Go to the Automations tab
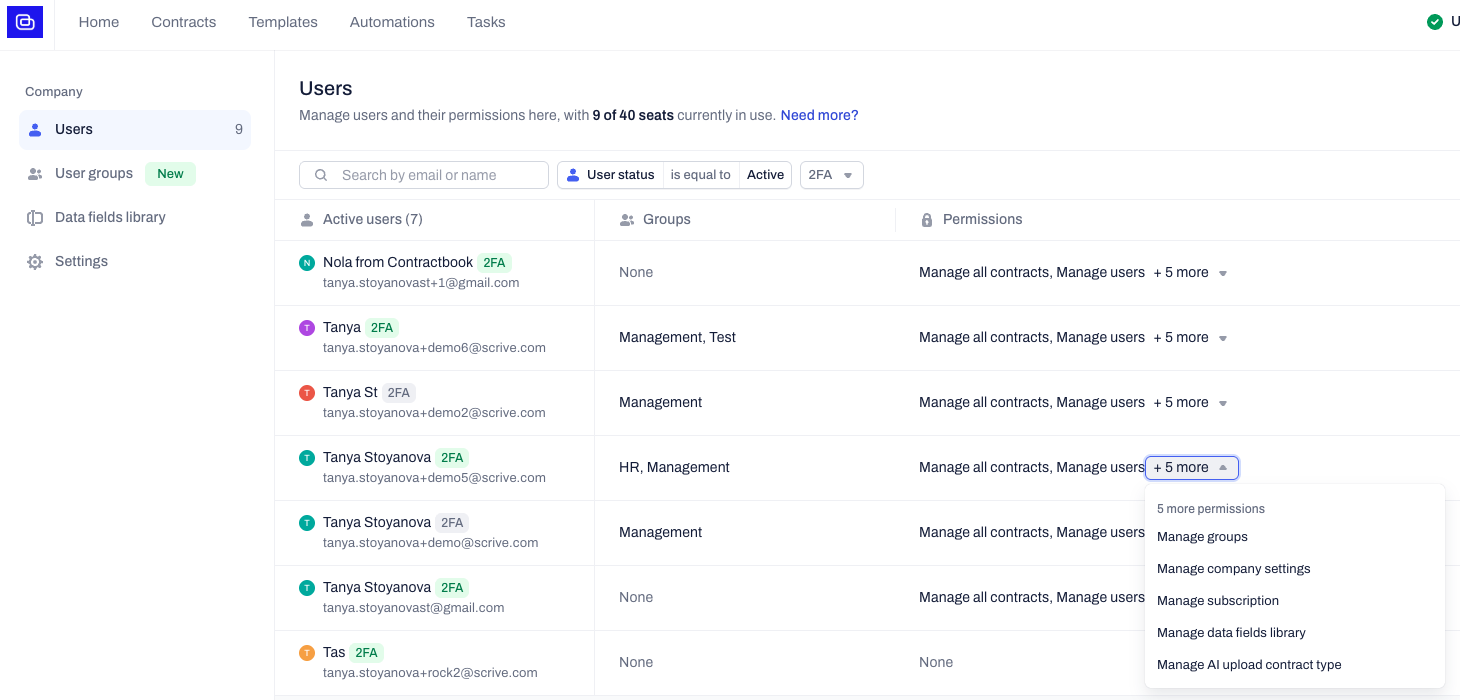The width and height of the screenshot is (1460, 700). click(392, 22)
